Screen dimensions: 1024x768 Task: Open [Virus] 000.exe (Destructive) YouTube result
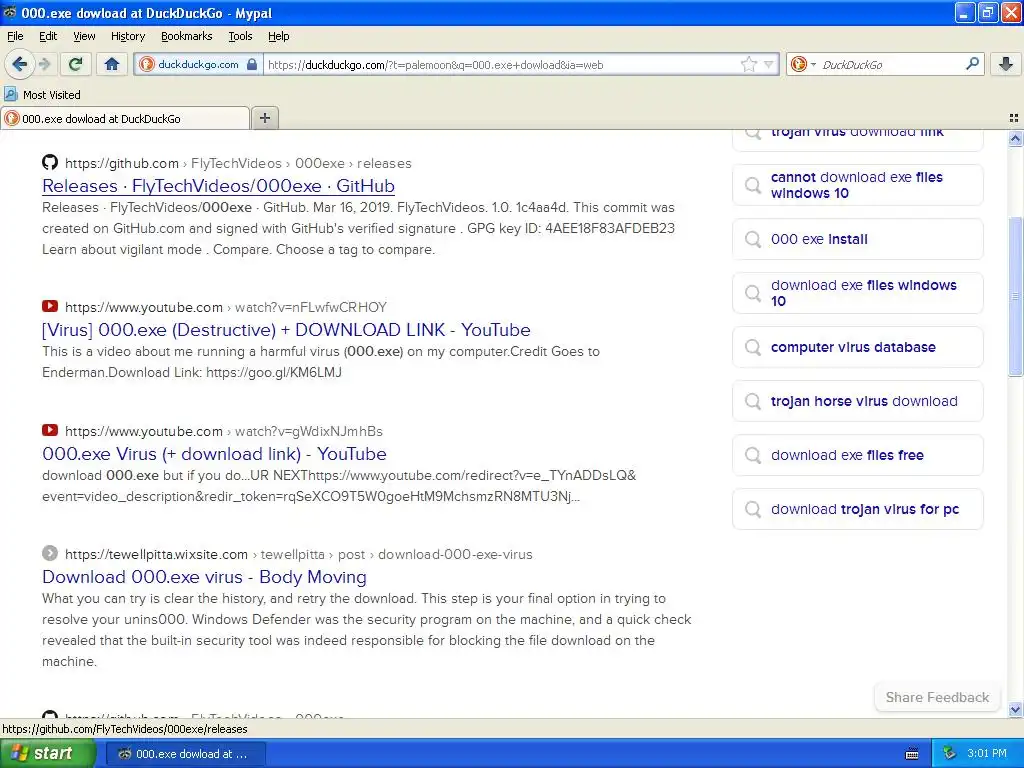[286, 330]
